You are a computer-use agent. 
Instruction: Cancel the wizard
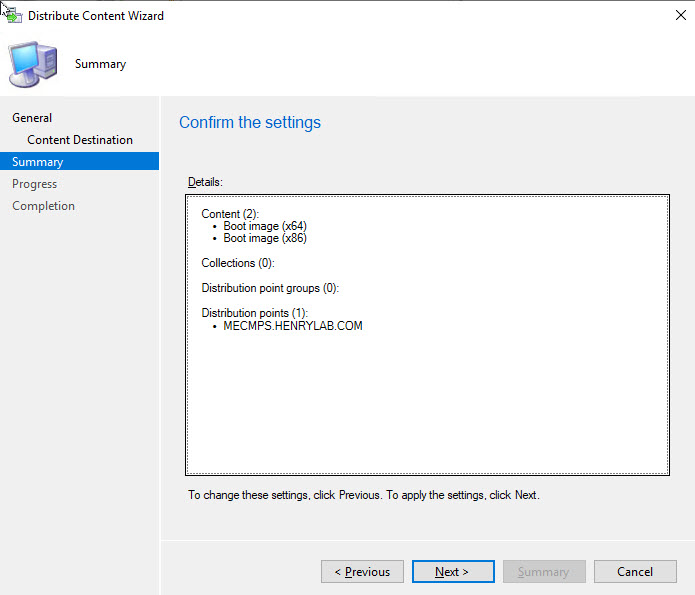634,572
